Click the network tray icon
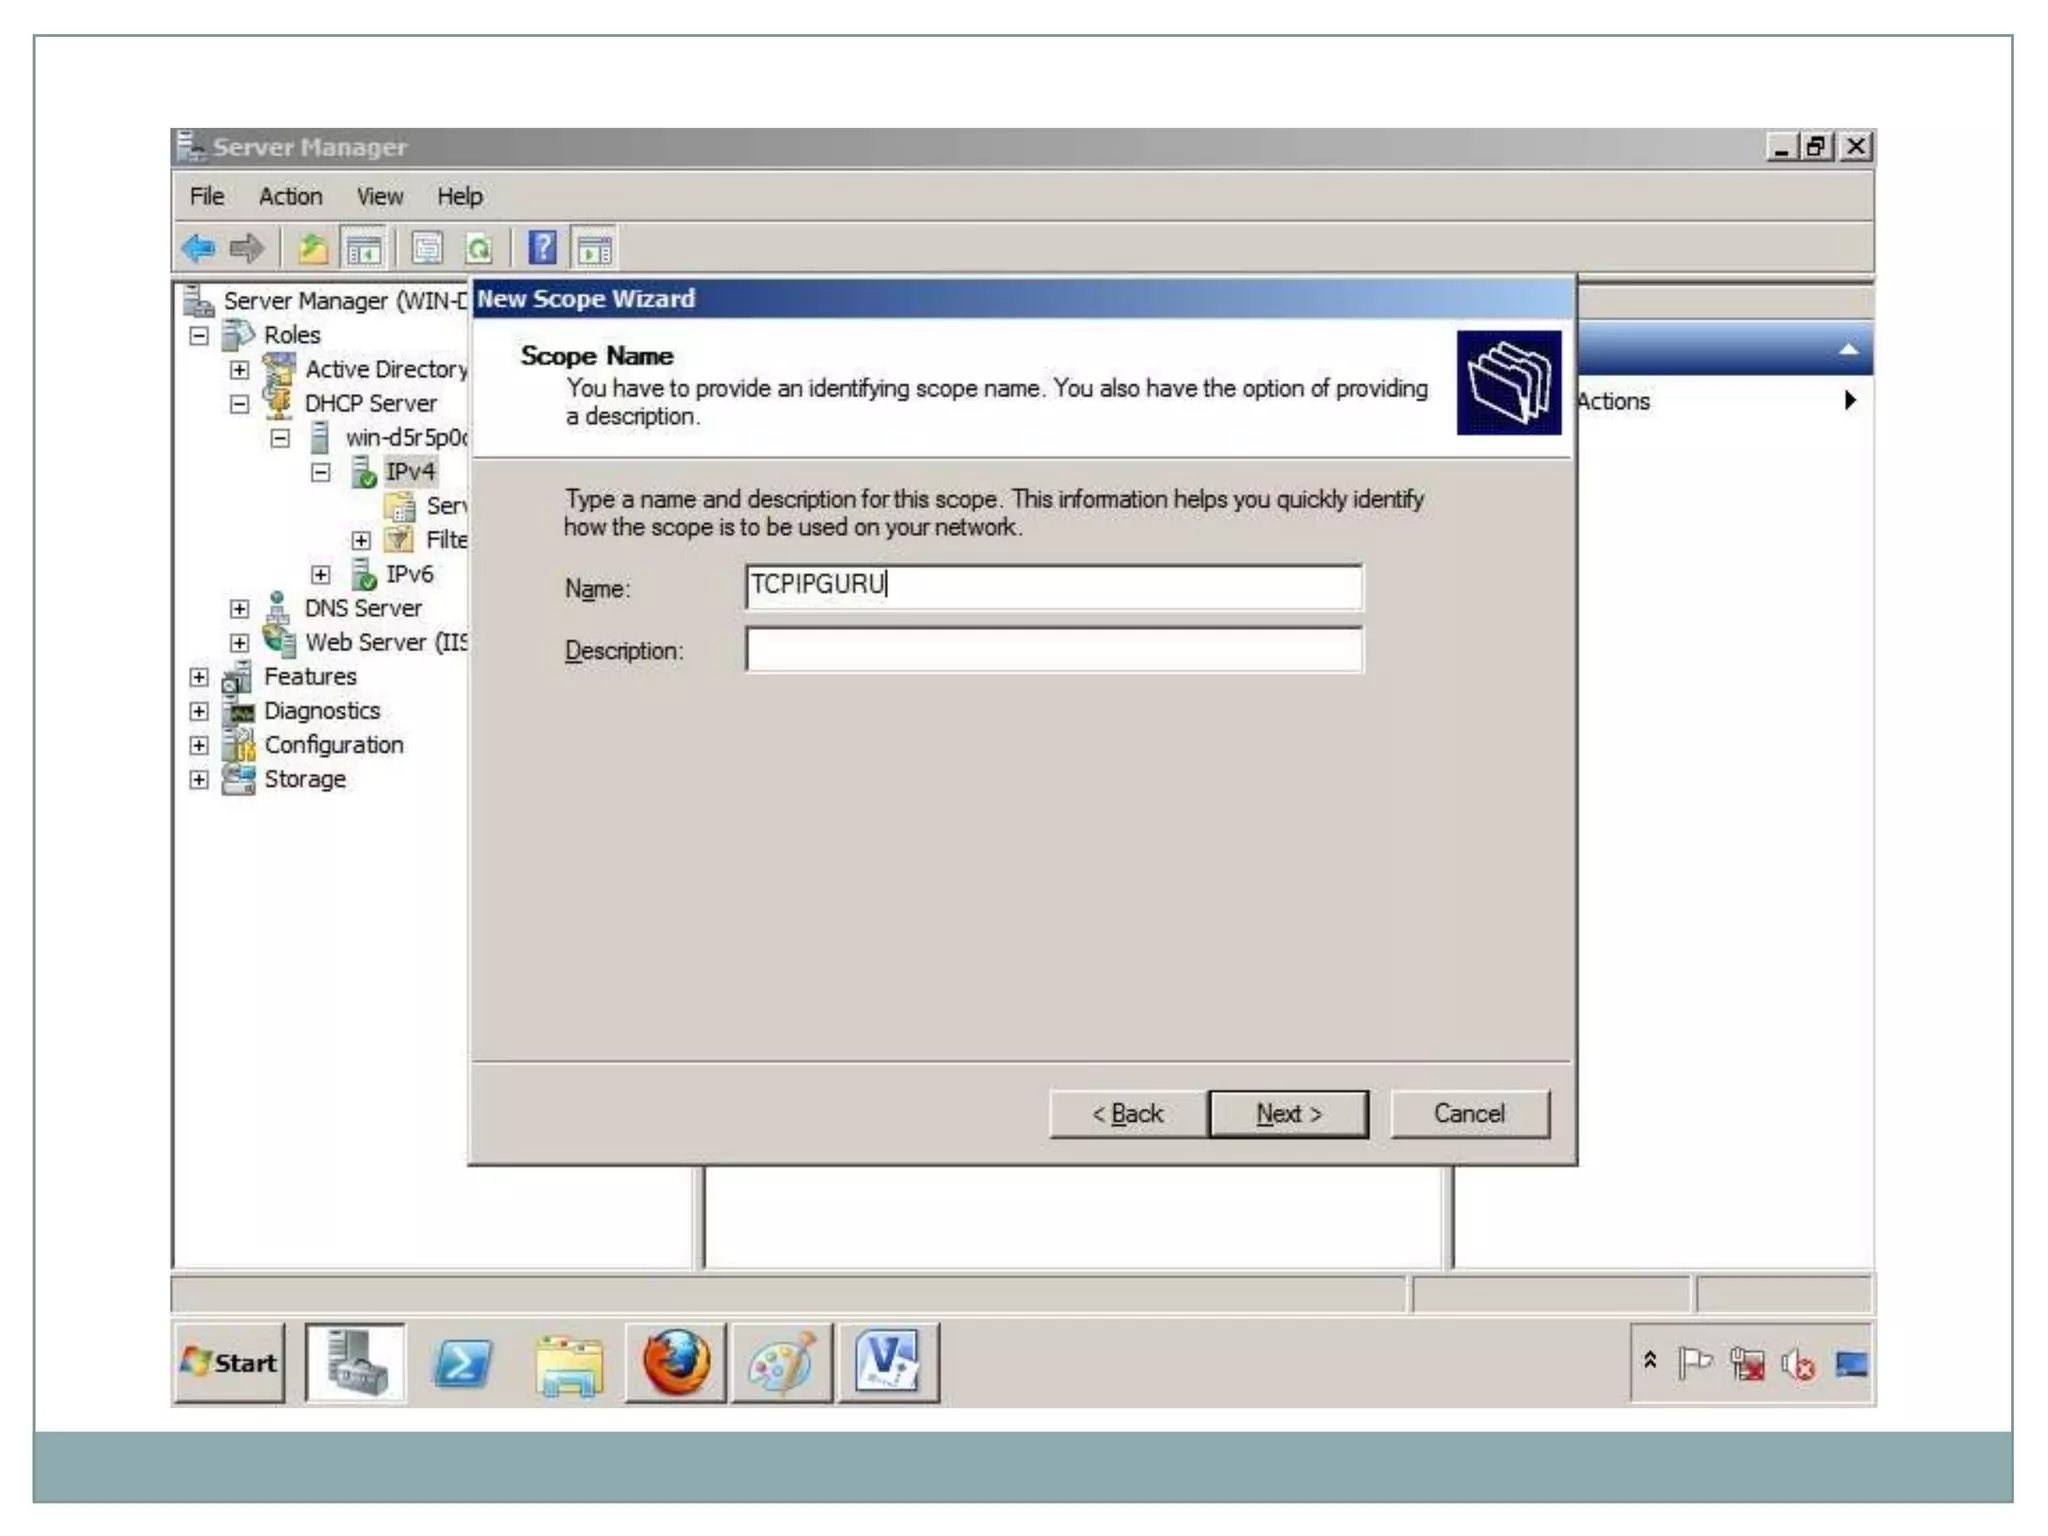This screenshot has width=2048, height=1536. (1747, 1364)
